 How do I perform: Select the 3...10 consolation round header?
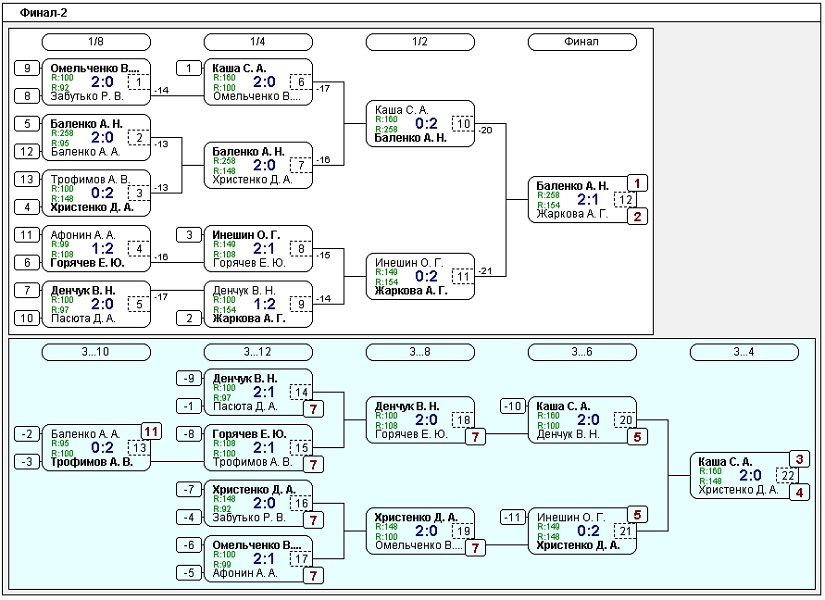(x=96, y=352)
